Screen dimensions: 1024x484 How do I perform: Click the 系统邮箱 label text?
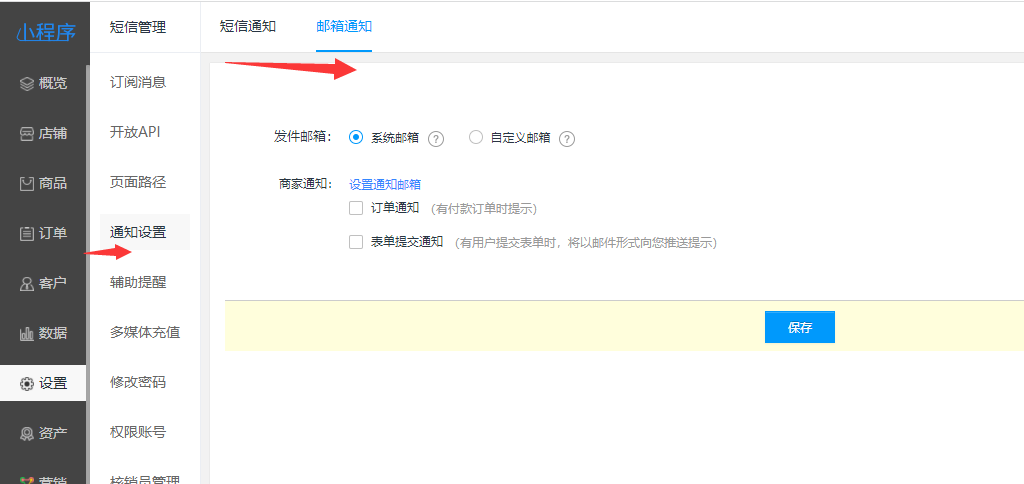[x=394, y=138]
